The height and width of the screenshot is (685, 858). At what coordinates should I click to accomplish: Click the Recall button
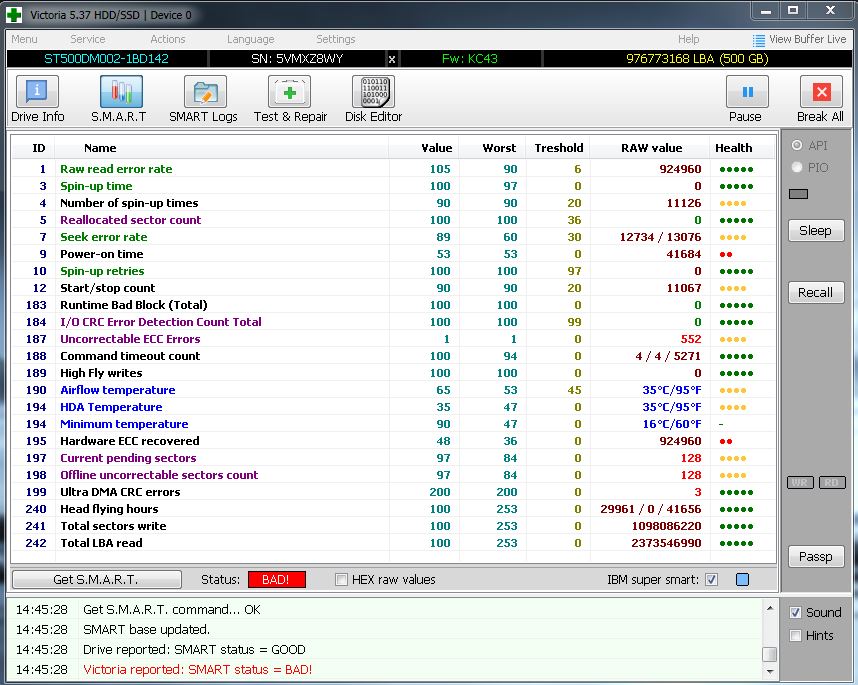point(816,293)
